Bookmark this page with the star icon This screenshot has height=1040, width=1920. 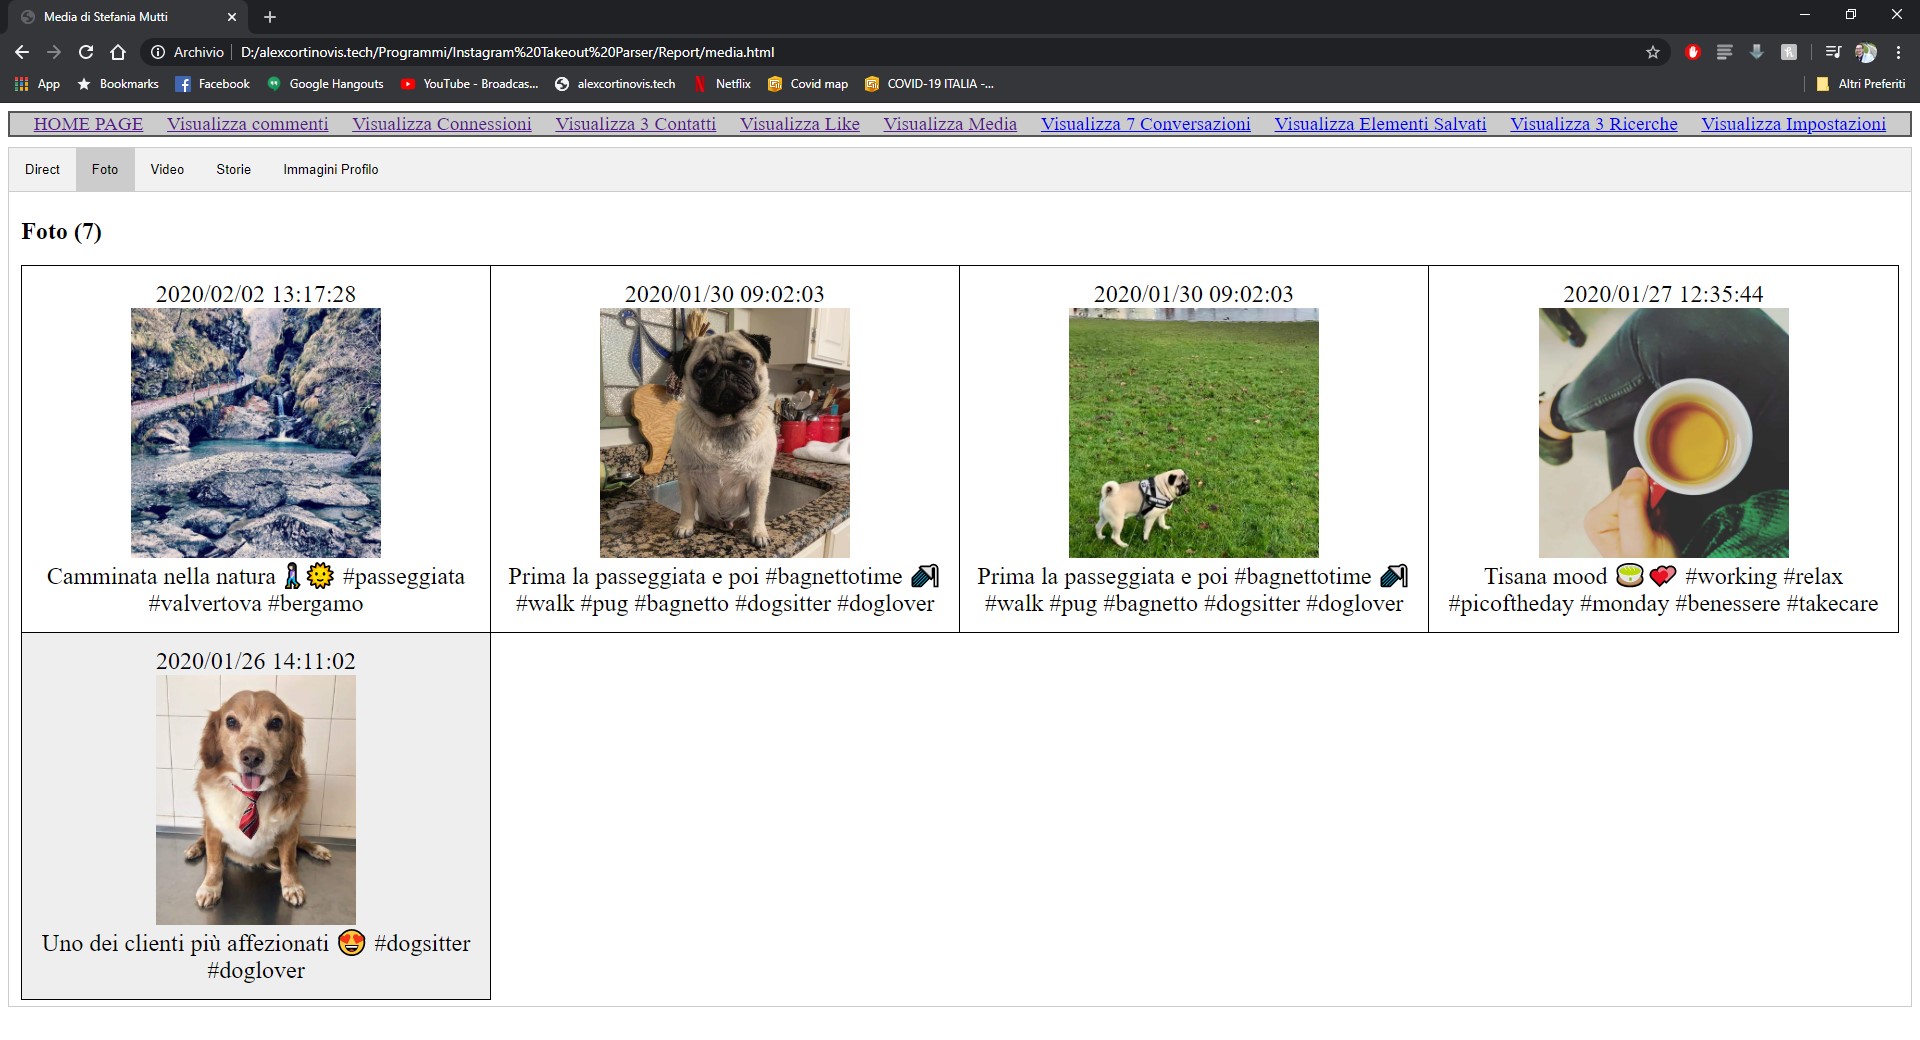[x=1653, y=51]
